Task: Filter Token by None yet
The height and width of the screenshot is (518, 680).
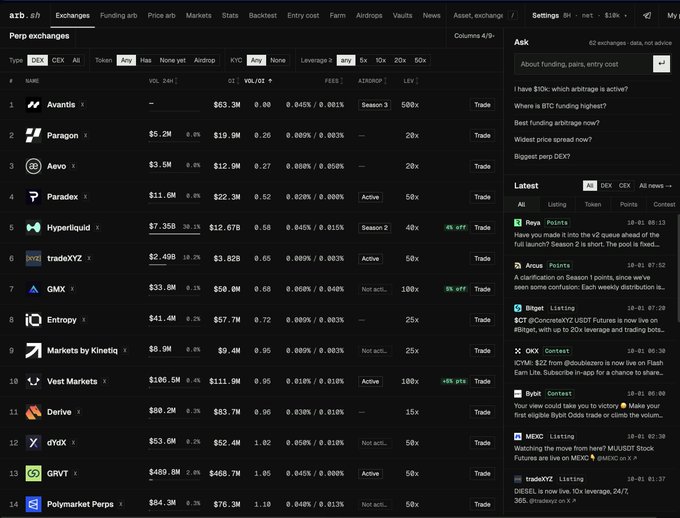Action: 173,60
